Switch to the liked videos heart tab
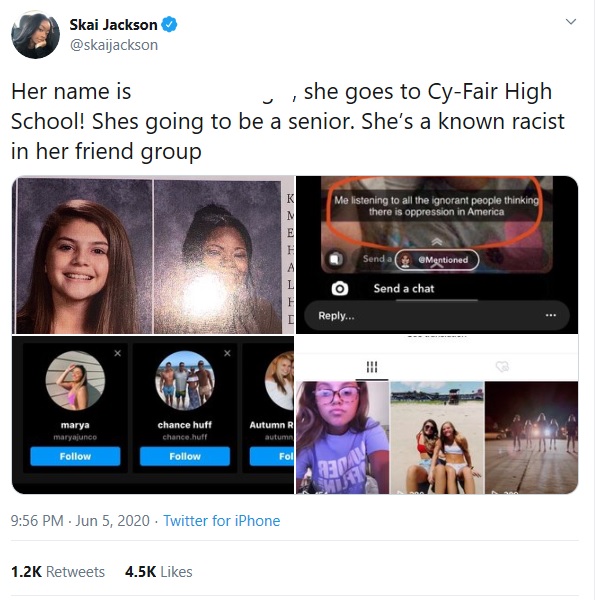The height and width of the screenshot is (600, 602). [502, 367]
